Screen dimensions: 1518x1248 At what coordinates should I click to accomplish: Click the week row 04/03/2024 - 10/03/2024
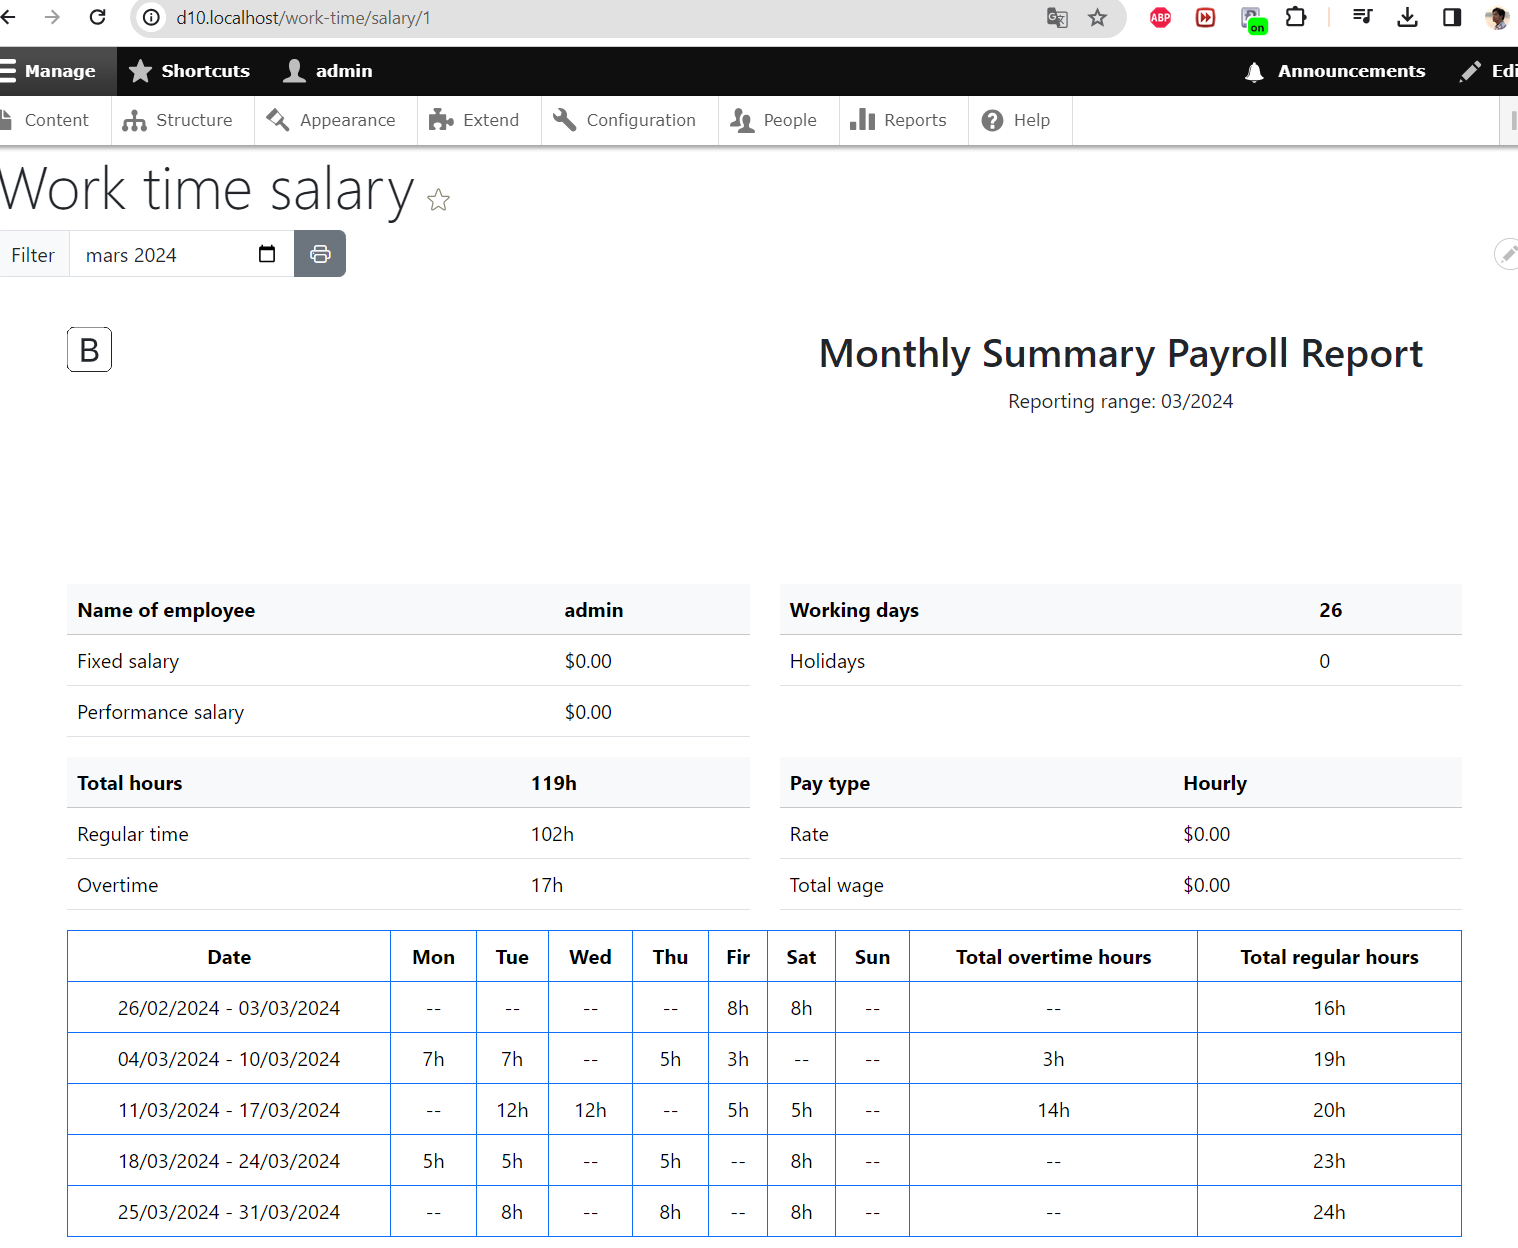(x=764, y=1059)
